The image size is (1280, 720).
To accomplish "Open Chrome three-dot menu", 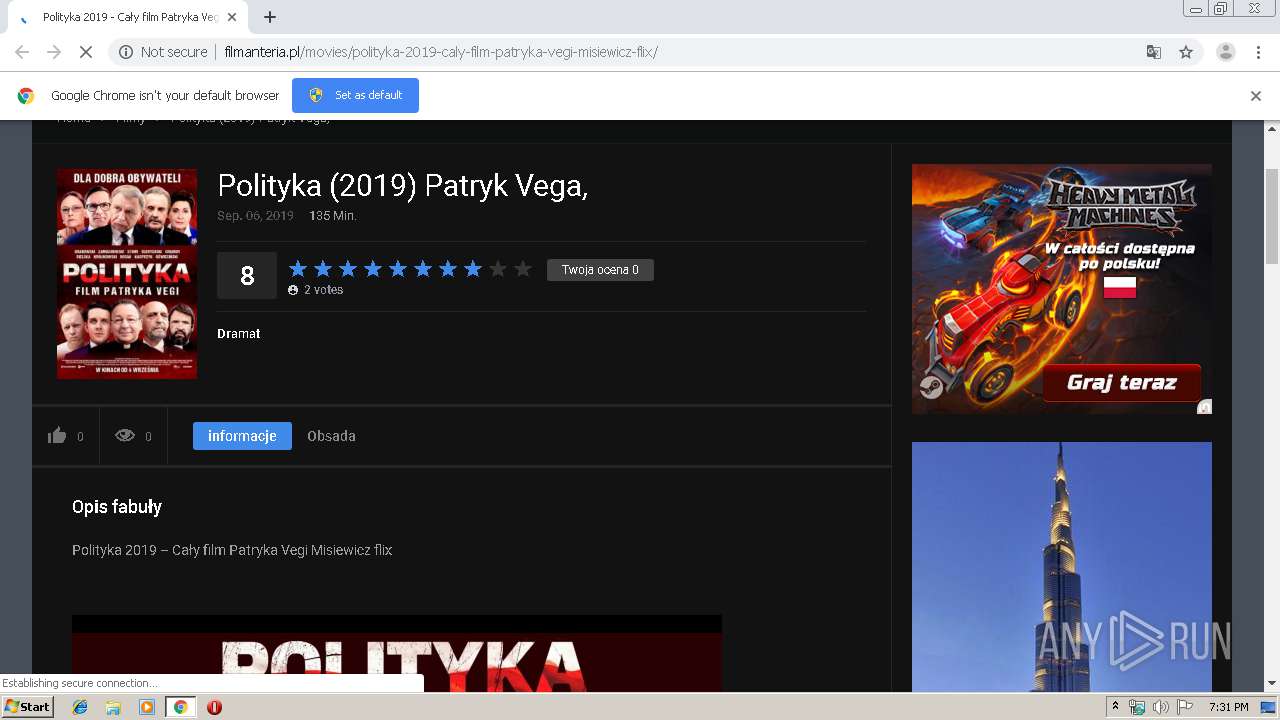I will [x=1258, y=52].
